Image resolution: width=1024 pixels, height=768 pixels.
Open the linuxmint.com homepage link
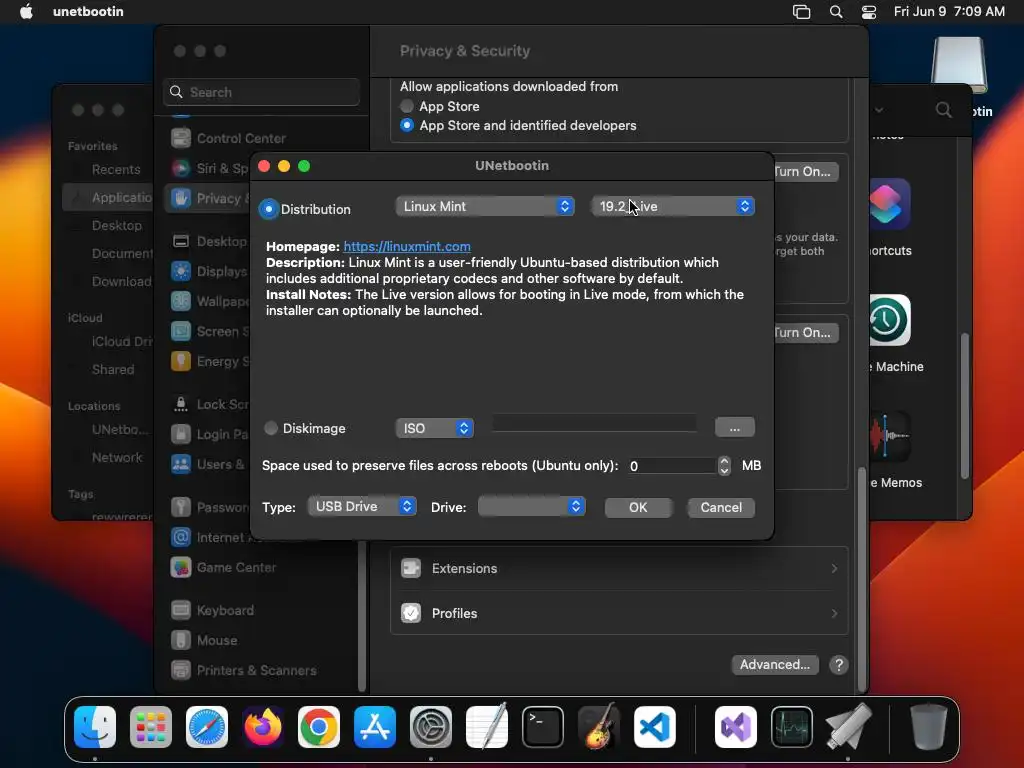[407, 246]
